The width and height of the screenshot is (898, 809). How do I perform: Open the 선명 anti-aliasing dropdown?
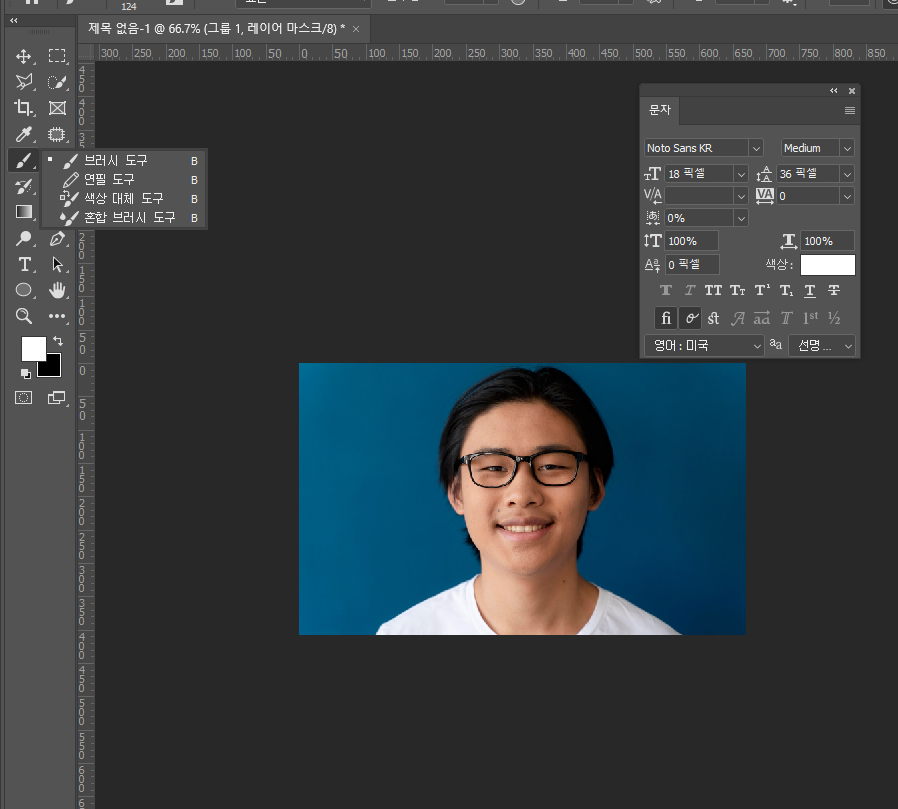(x=822, y=346)
